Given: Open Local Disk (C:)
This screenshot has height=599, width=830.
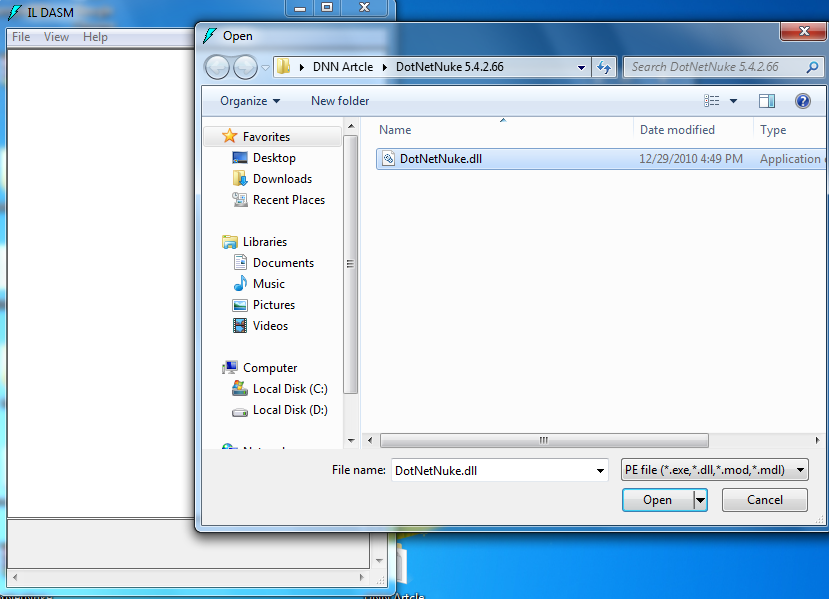Looking at the screenshot, I should [290, 389].
